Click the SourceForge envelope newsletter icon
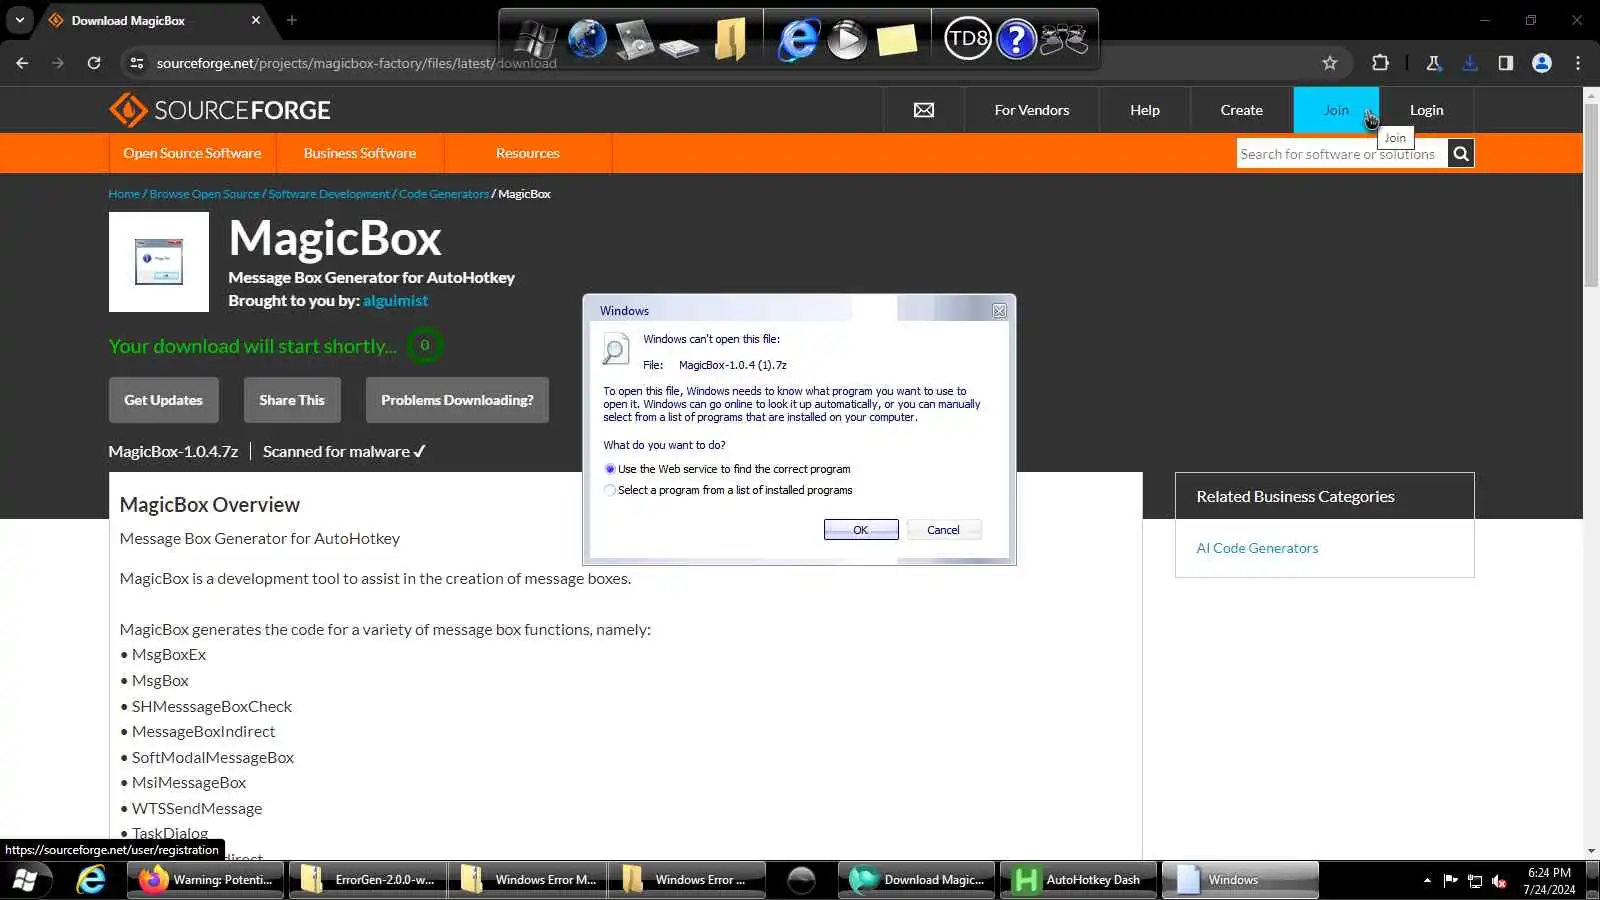 [924, 110]
